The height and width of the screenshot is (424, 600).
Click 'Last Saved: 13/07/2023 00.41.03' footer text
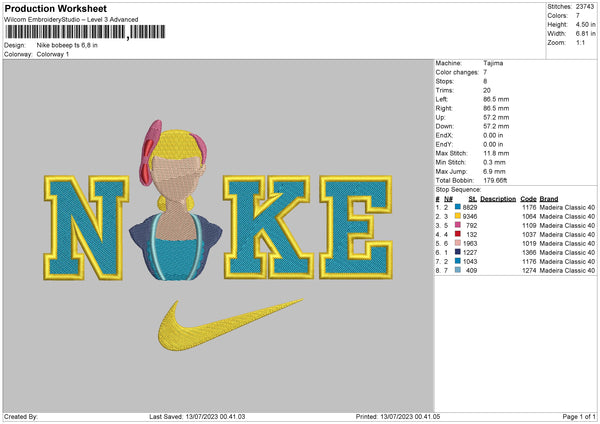197,417
